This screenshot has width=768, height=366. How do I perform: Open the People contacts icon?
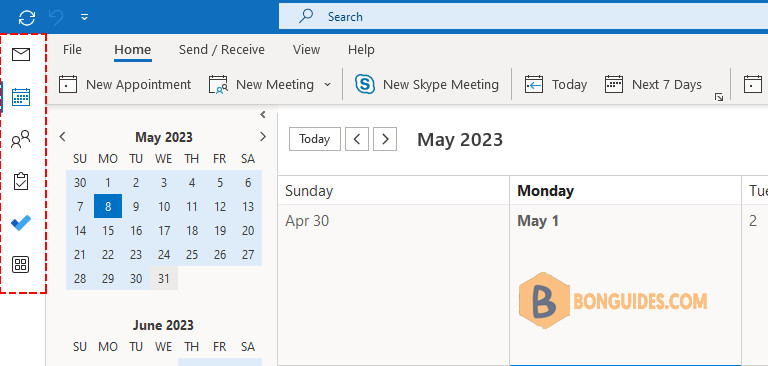pos(21,140)
